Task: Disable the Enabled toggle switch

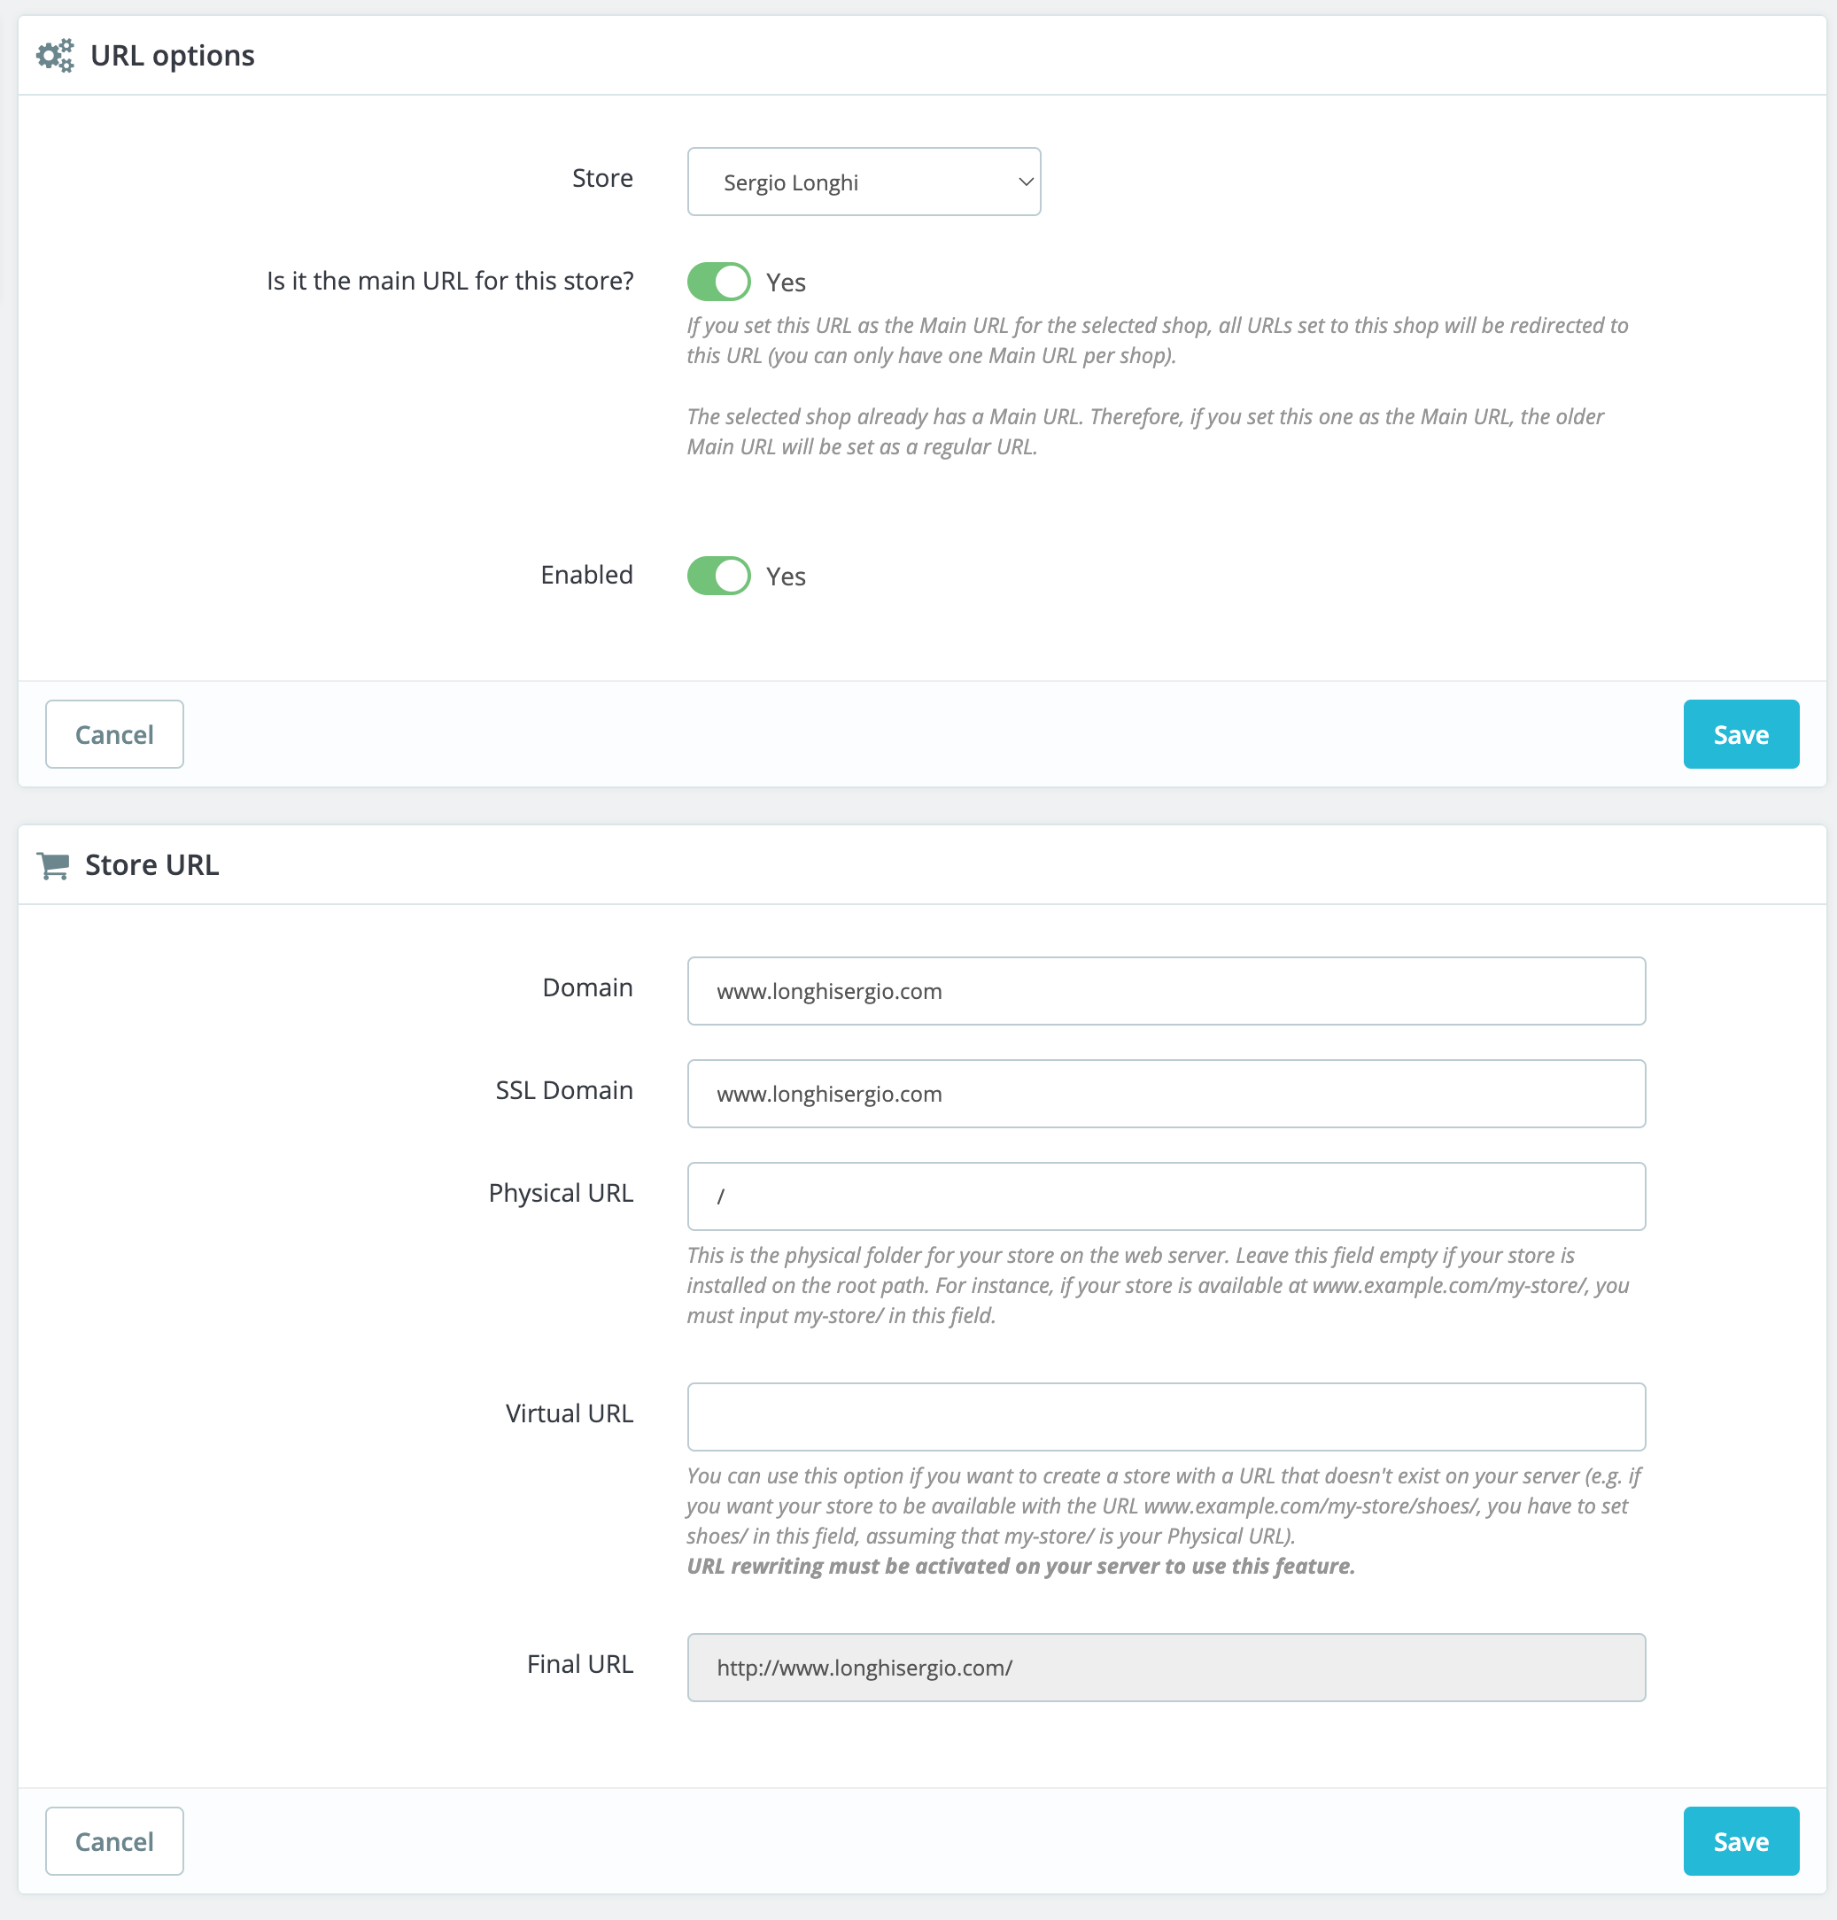Action: (718, 576)
